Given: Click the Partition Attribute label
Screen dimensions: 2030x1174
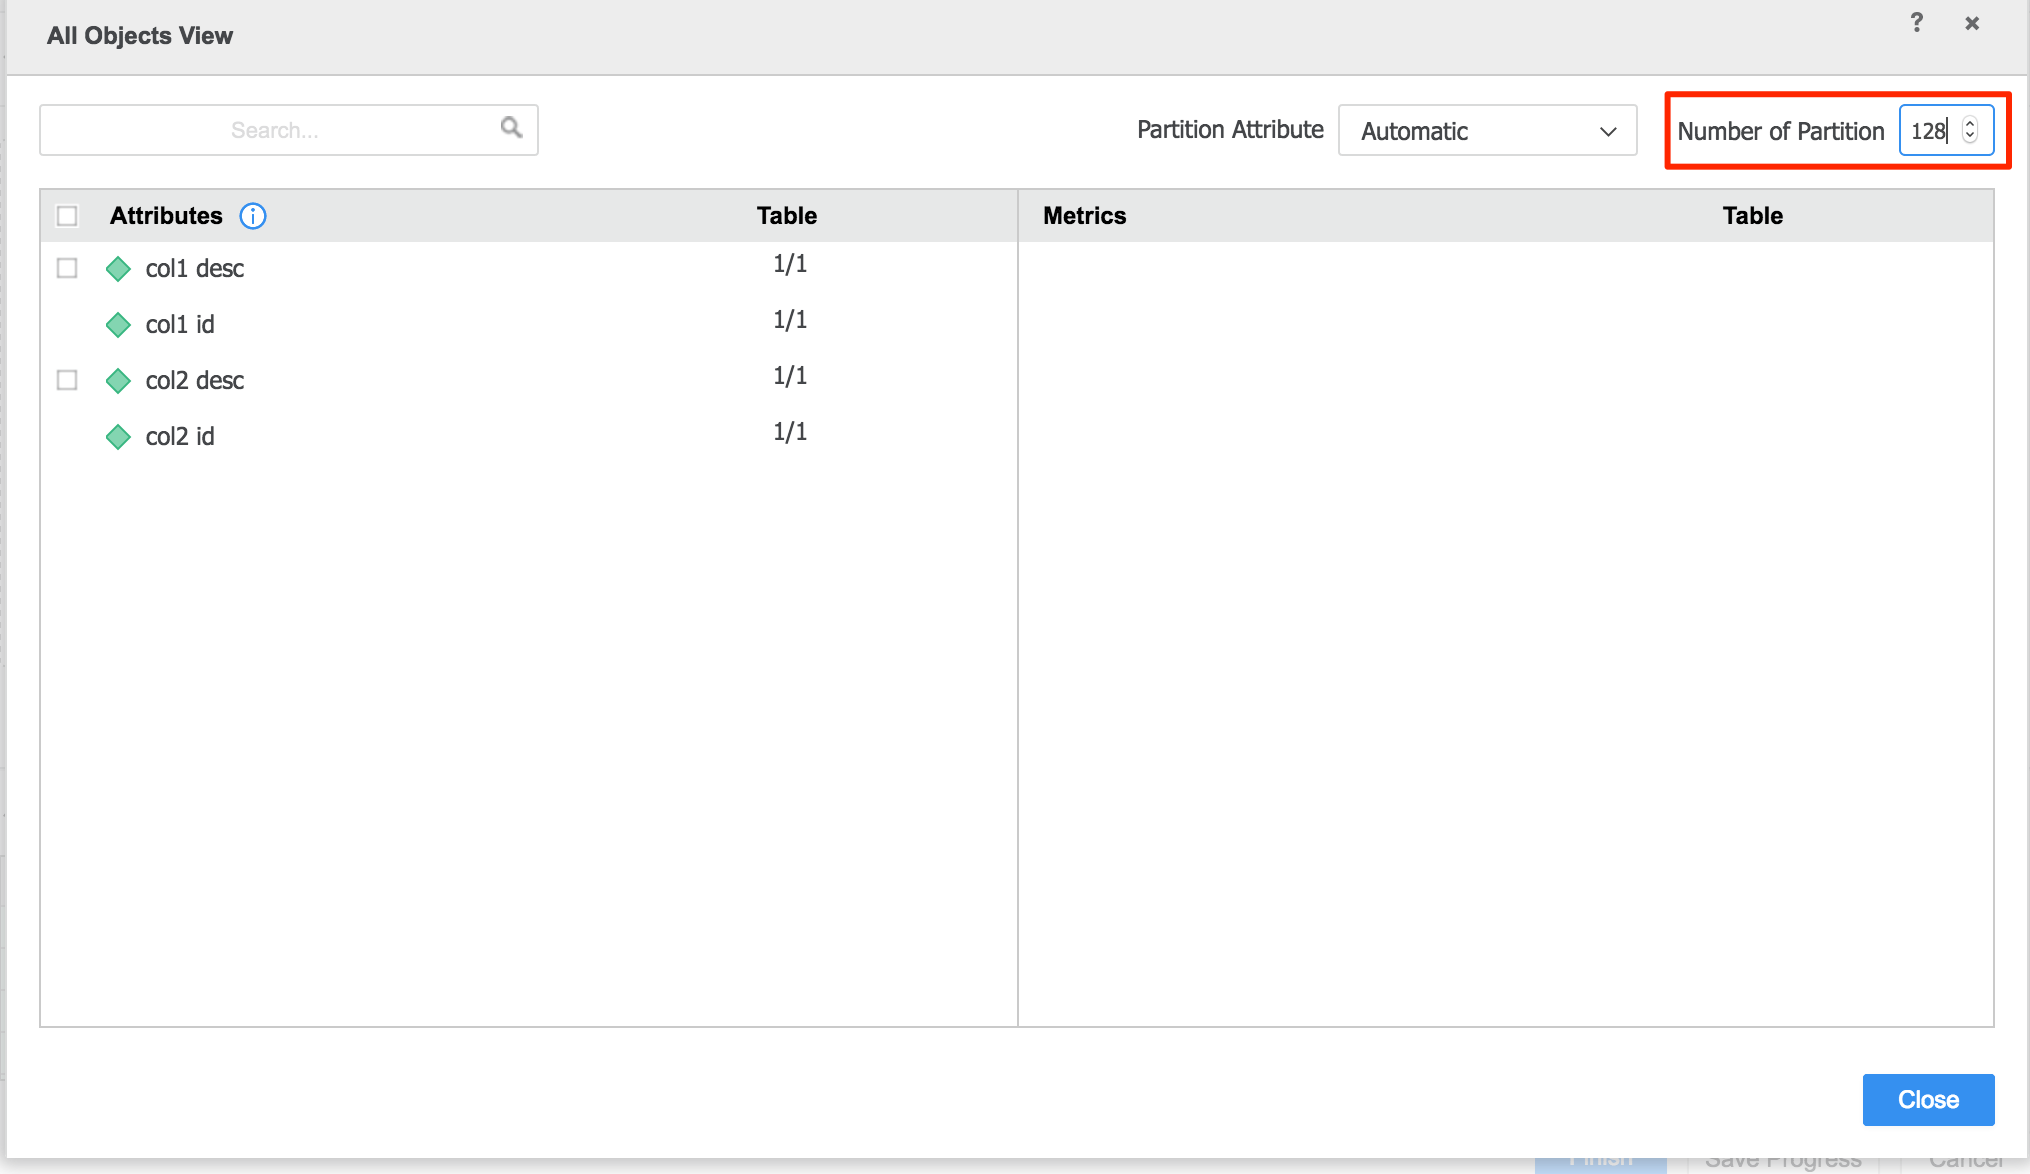Looking at the screenshot, I should click(1230, 130).
